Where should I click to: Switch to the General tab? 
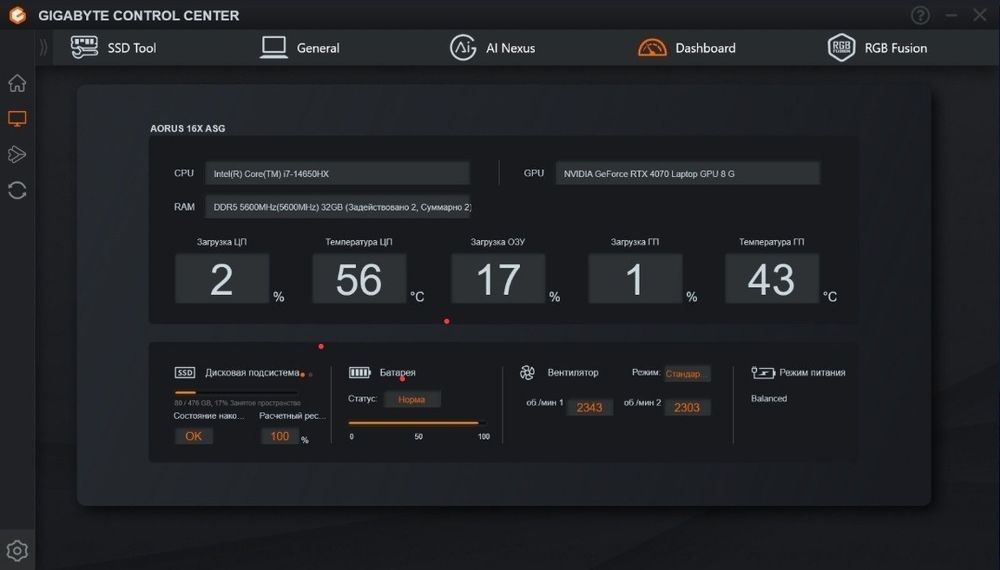[x=300, y=48]
